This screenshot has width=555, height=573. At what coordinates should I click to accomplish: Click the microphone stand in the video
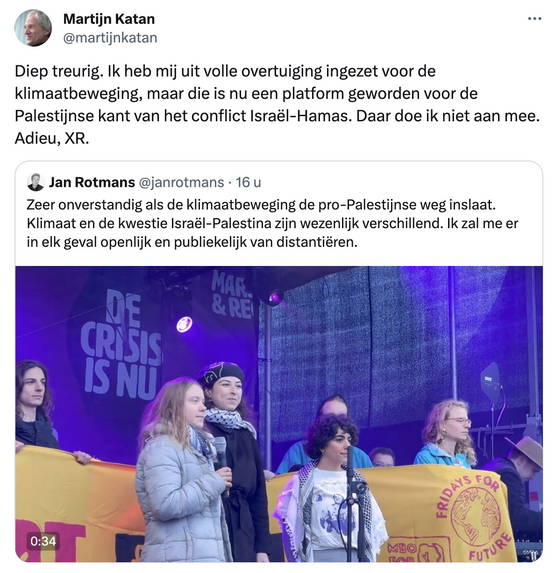[x=351, y=504]
